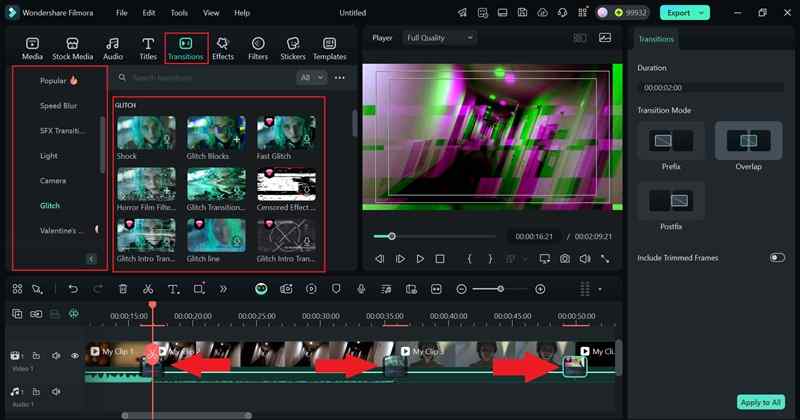Select the timeline crop tool
Image resolution: width=800 pixels, height=420 pixels.
[199, 289]
